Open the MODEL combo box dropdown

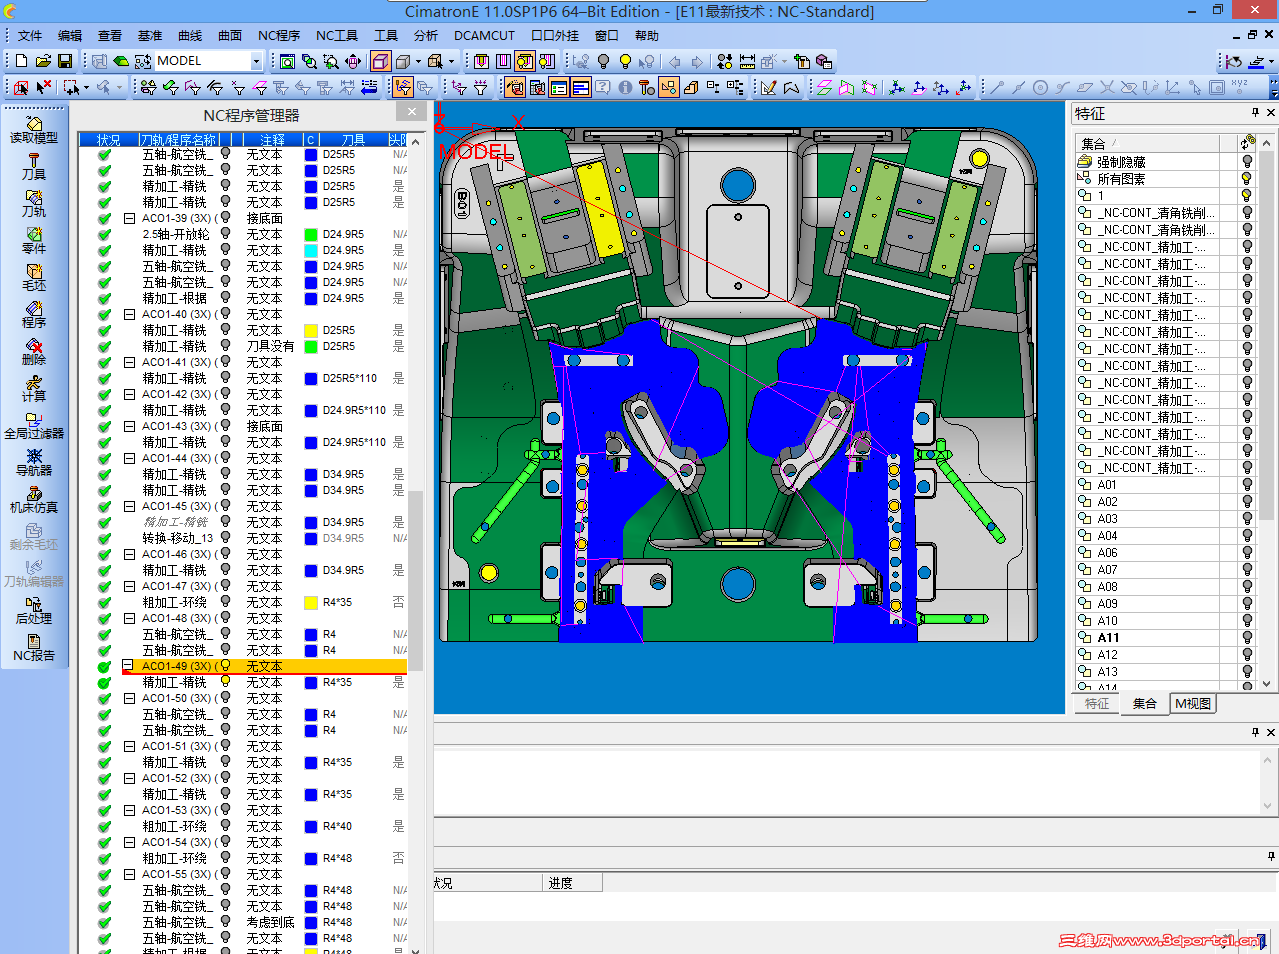click(256, 61)
